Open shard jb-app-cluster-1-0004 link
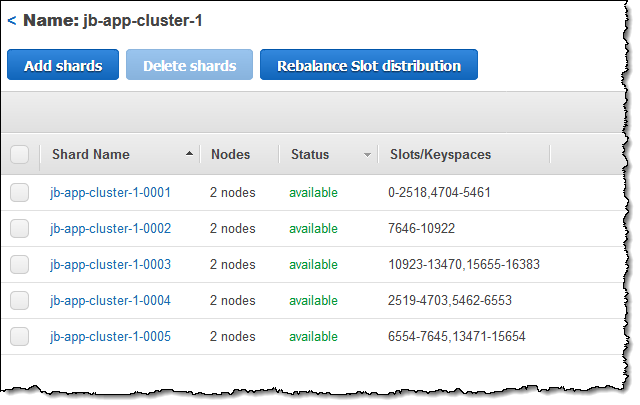The height and width of the screenshot is (405, 640). [110, 301]
